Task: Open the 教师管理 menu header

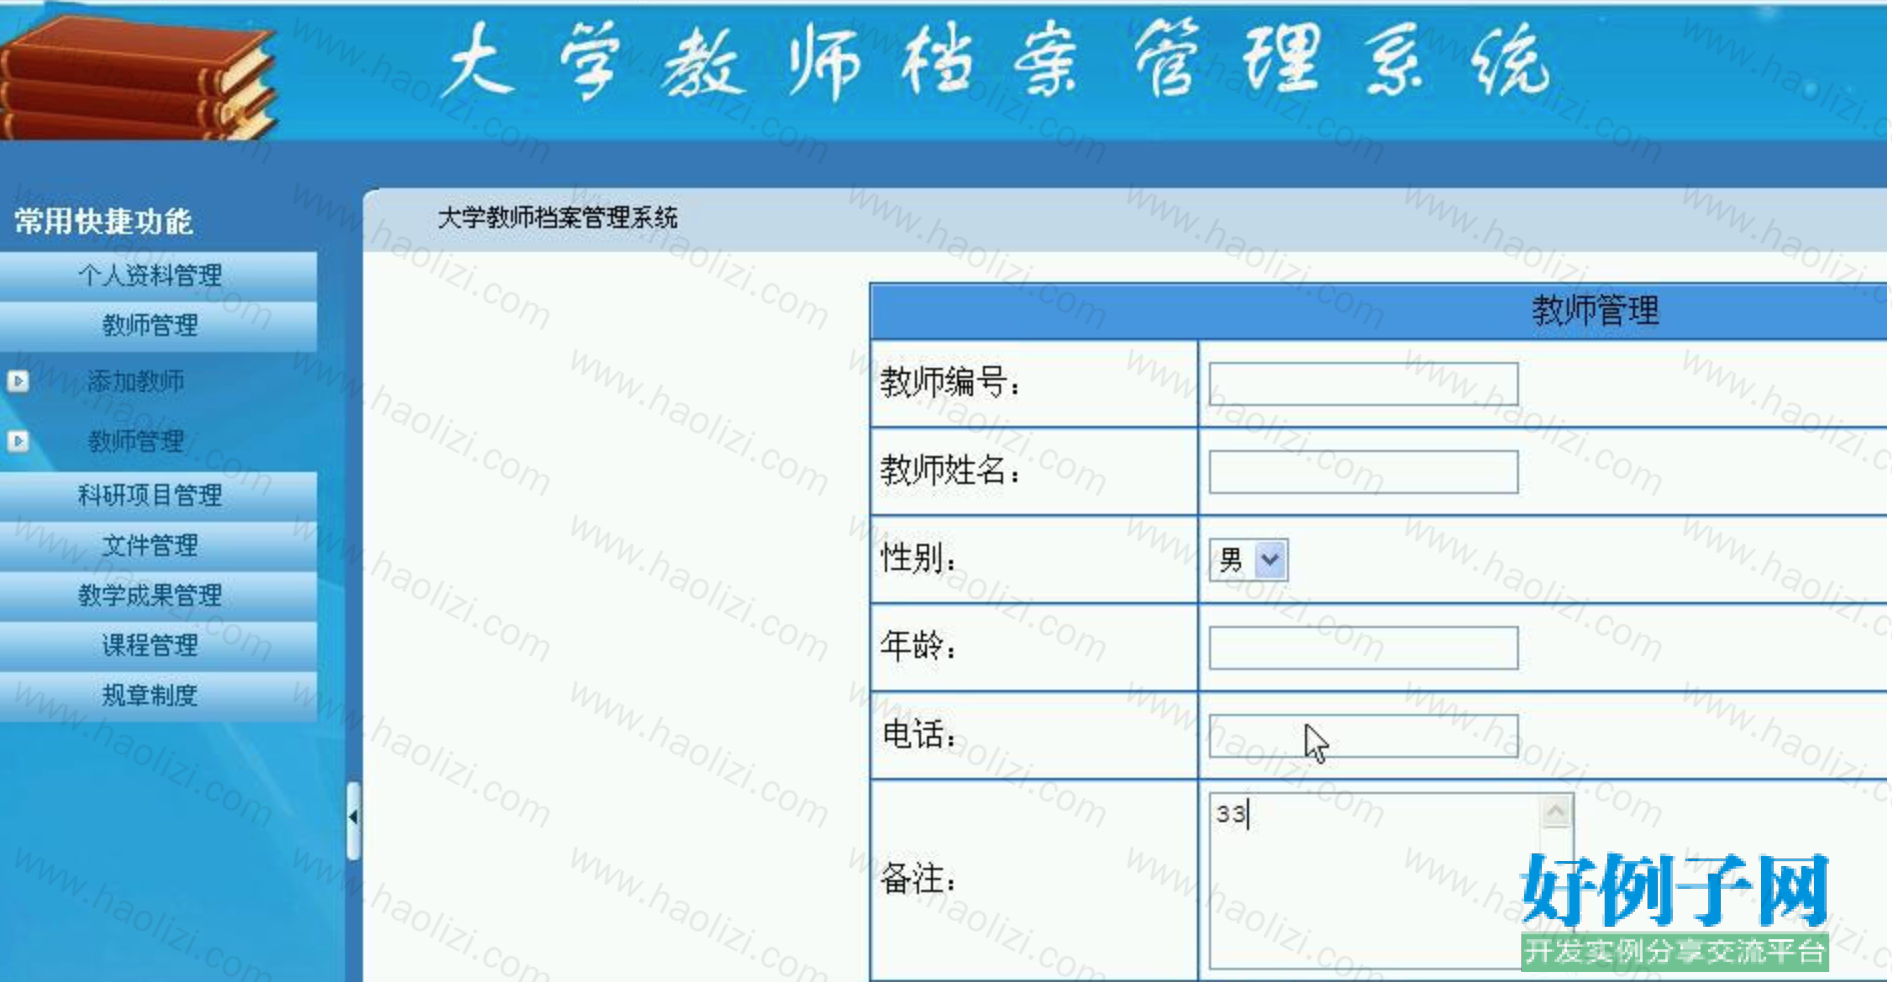Action: [x=158, y=325]
